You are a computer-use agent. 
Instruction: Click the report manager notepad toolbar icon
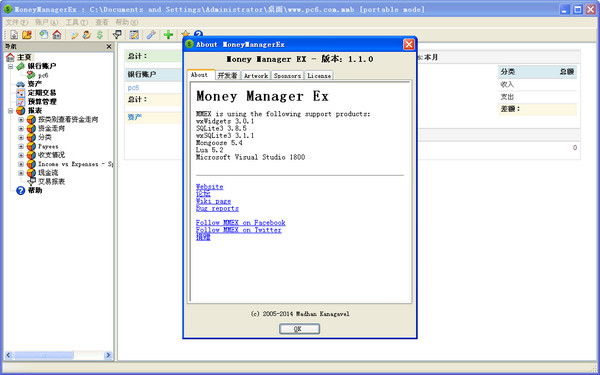(134, 35)
